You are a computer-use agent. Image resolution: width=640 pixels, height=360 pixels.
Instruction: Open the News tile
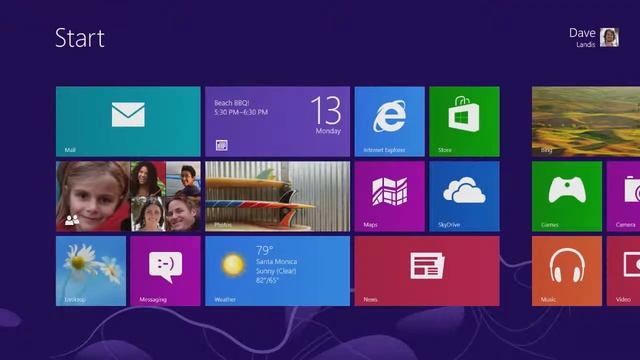427,271
